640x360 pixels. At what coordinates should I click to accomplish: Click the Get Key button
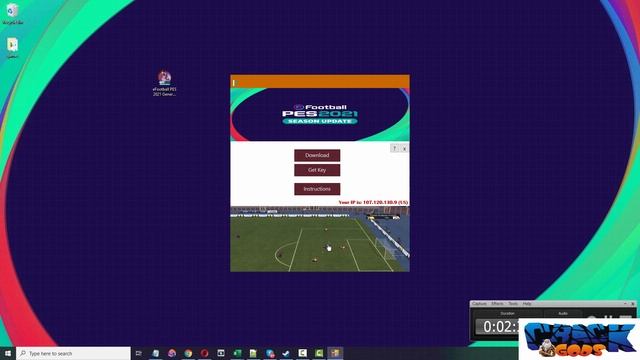(317, 170)
